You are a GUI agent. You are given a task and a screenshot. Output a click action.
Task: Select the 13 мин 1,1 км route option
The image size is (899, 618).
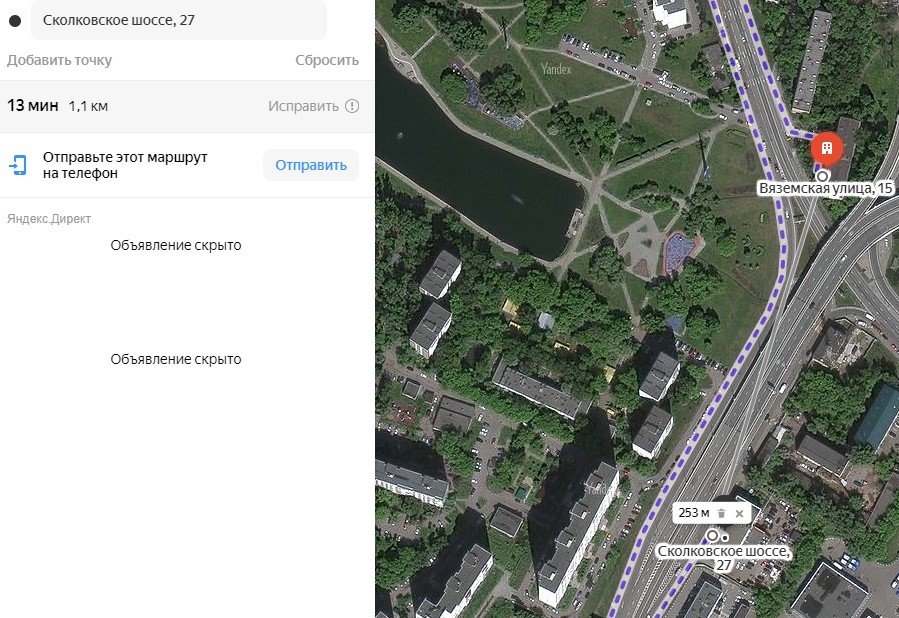(187, 106)
